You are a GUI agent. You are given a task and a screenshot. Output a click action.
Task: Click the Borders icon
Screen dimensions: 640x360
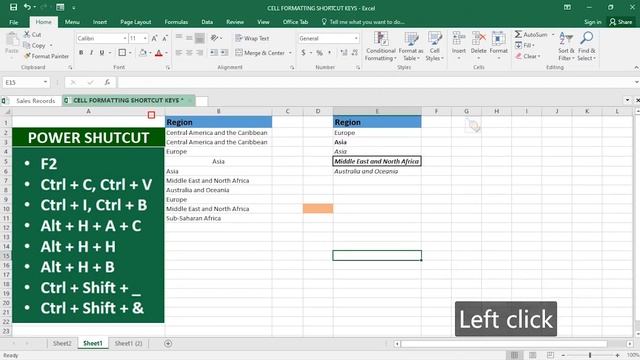(x=122, y=53)
